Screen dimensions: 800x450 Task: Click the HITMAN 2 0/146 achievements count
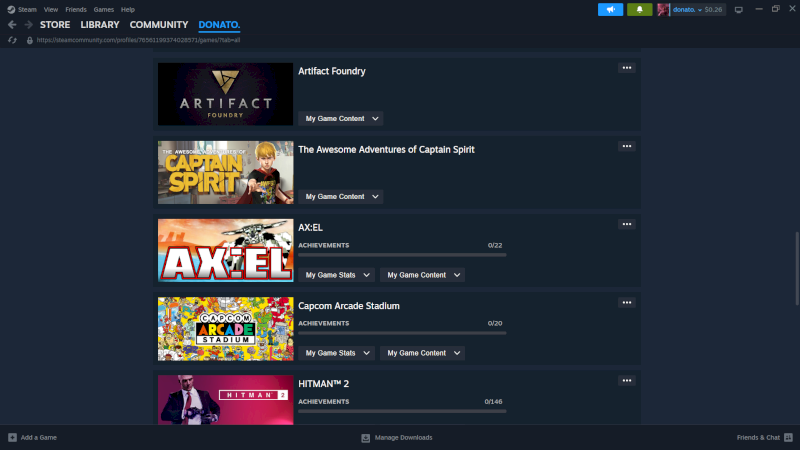(x=493, y=402)
